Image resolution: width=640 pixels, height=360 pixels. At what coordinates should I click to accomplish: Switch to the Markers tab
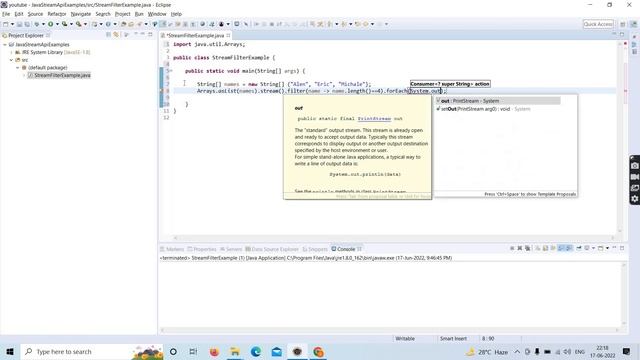point(172,249)
